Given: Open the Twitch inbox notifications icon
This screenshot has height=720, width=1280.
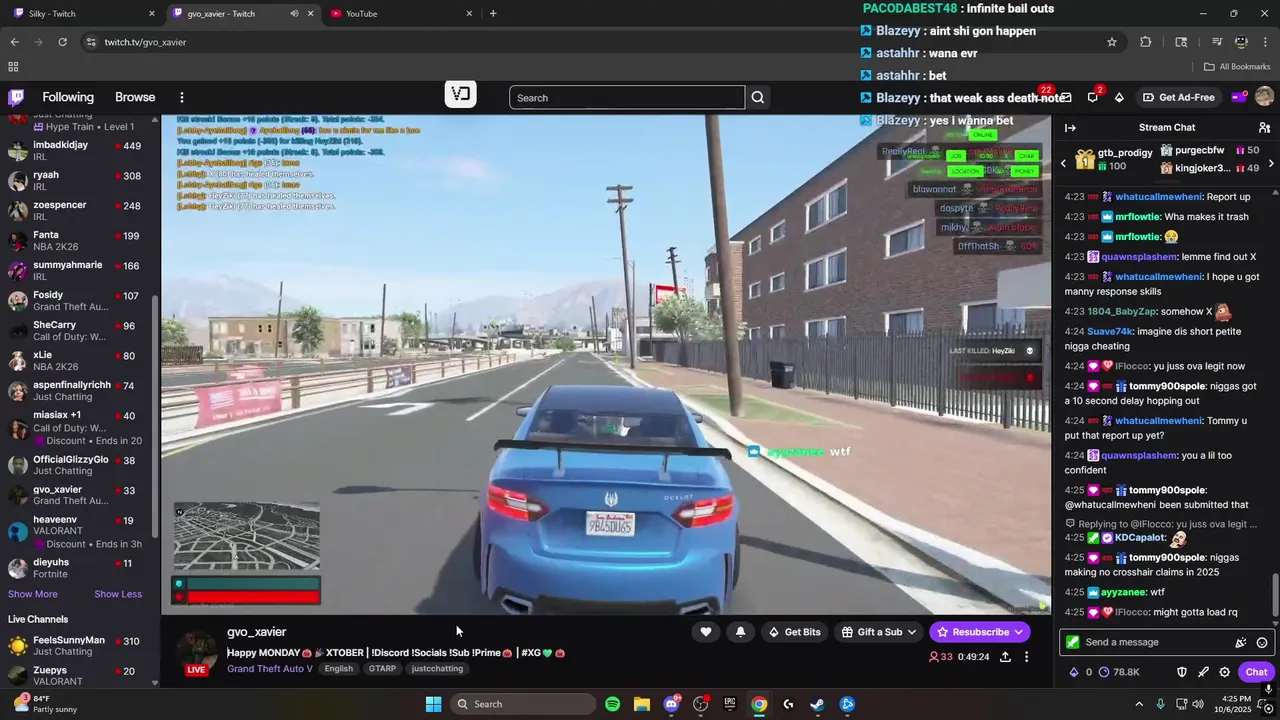Looking at the screenshot, I should (1066, 97).
